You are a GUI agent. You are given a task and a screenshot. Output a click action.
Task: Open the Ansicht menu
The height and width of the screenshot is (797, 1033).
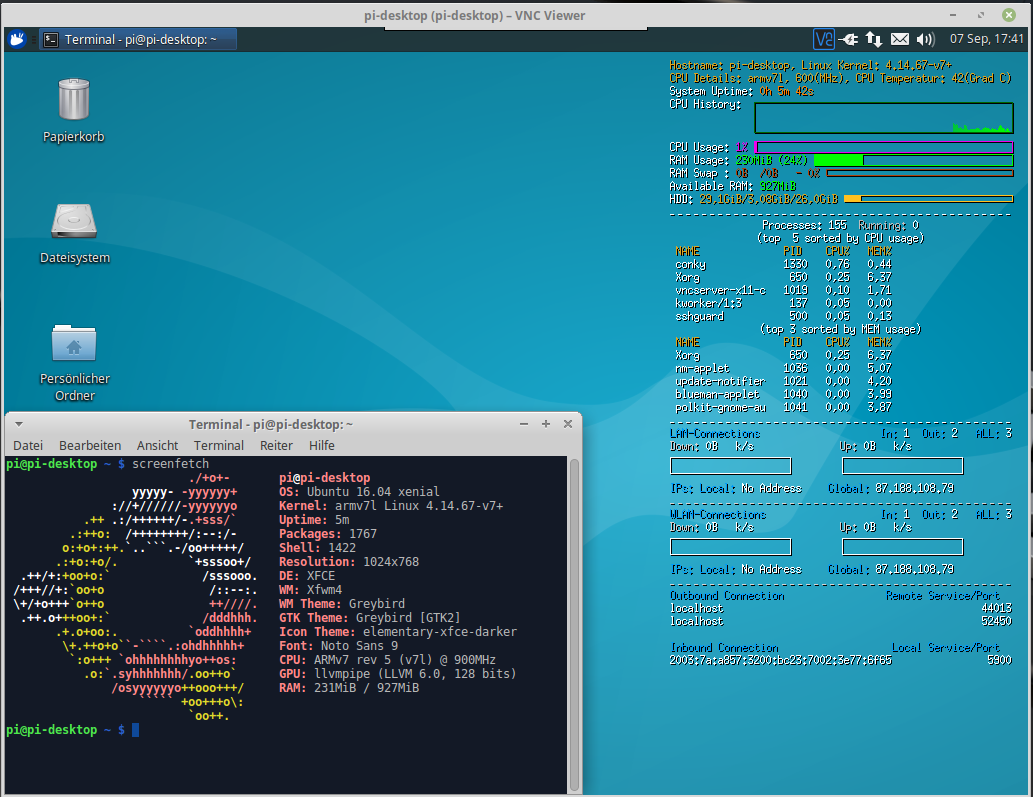click(157, 445)
